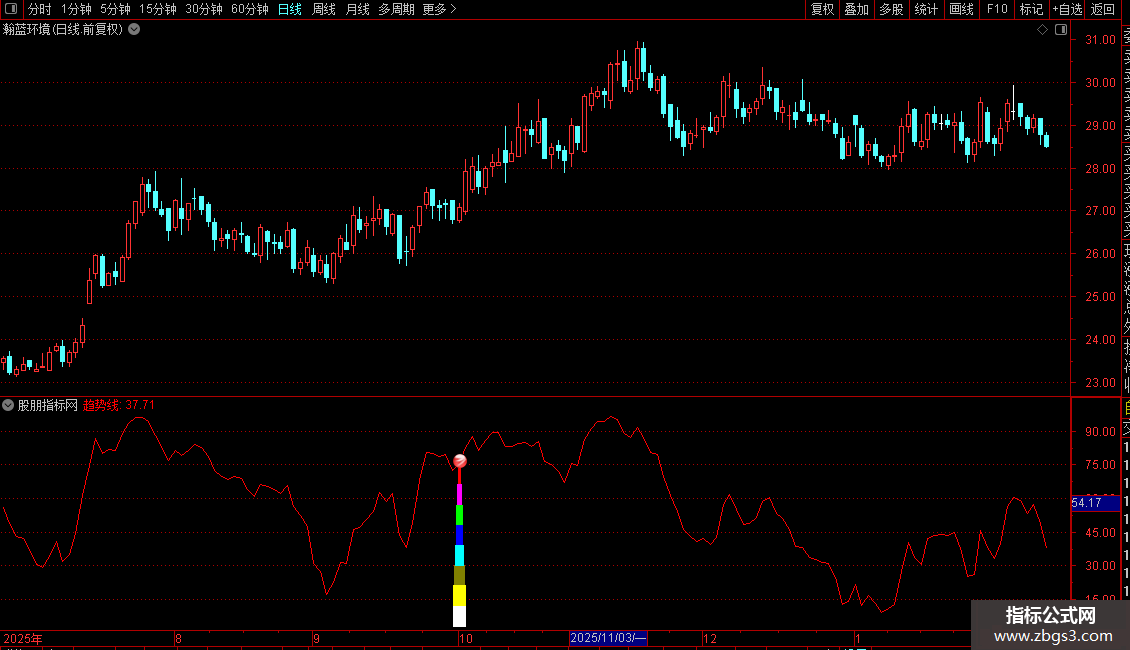Click the magenta segment of the signal bar
The height and width of the screenshot is (650, 1130).
tap(460, 494)
